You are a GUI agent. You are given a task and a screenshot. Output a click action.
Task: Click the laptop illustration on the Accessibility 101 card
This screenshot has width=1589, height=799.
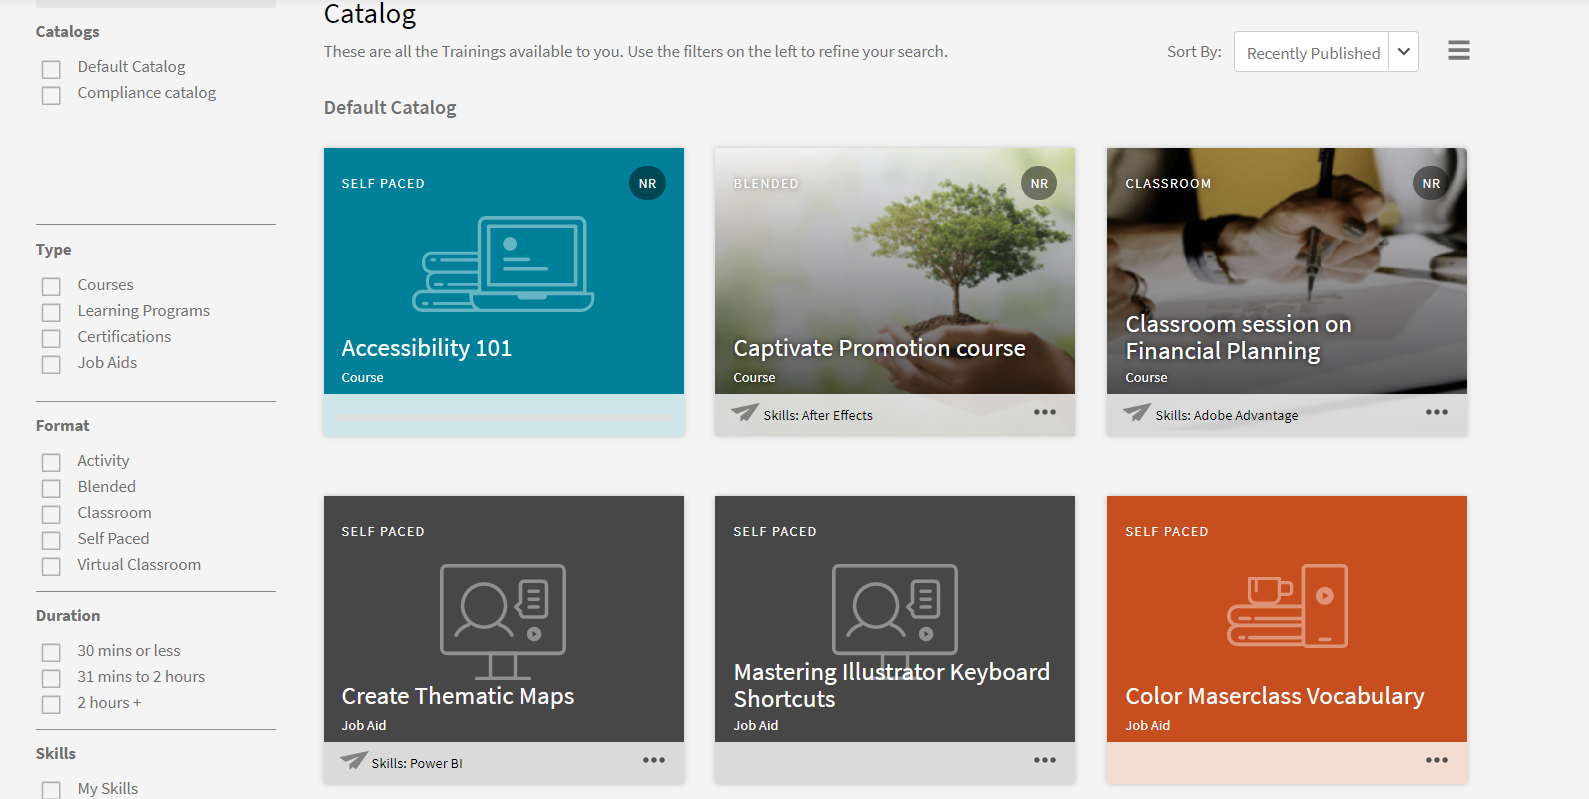503,264
